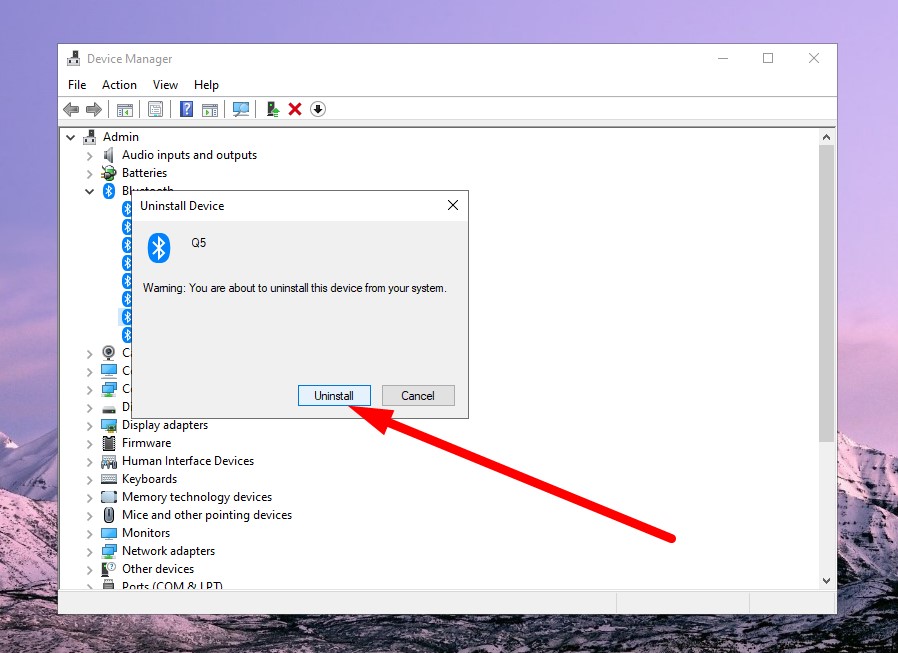
Task: Click the Back navigation arrow
Action: [x=69, y=109]
